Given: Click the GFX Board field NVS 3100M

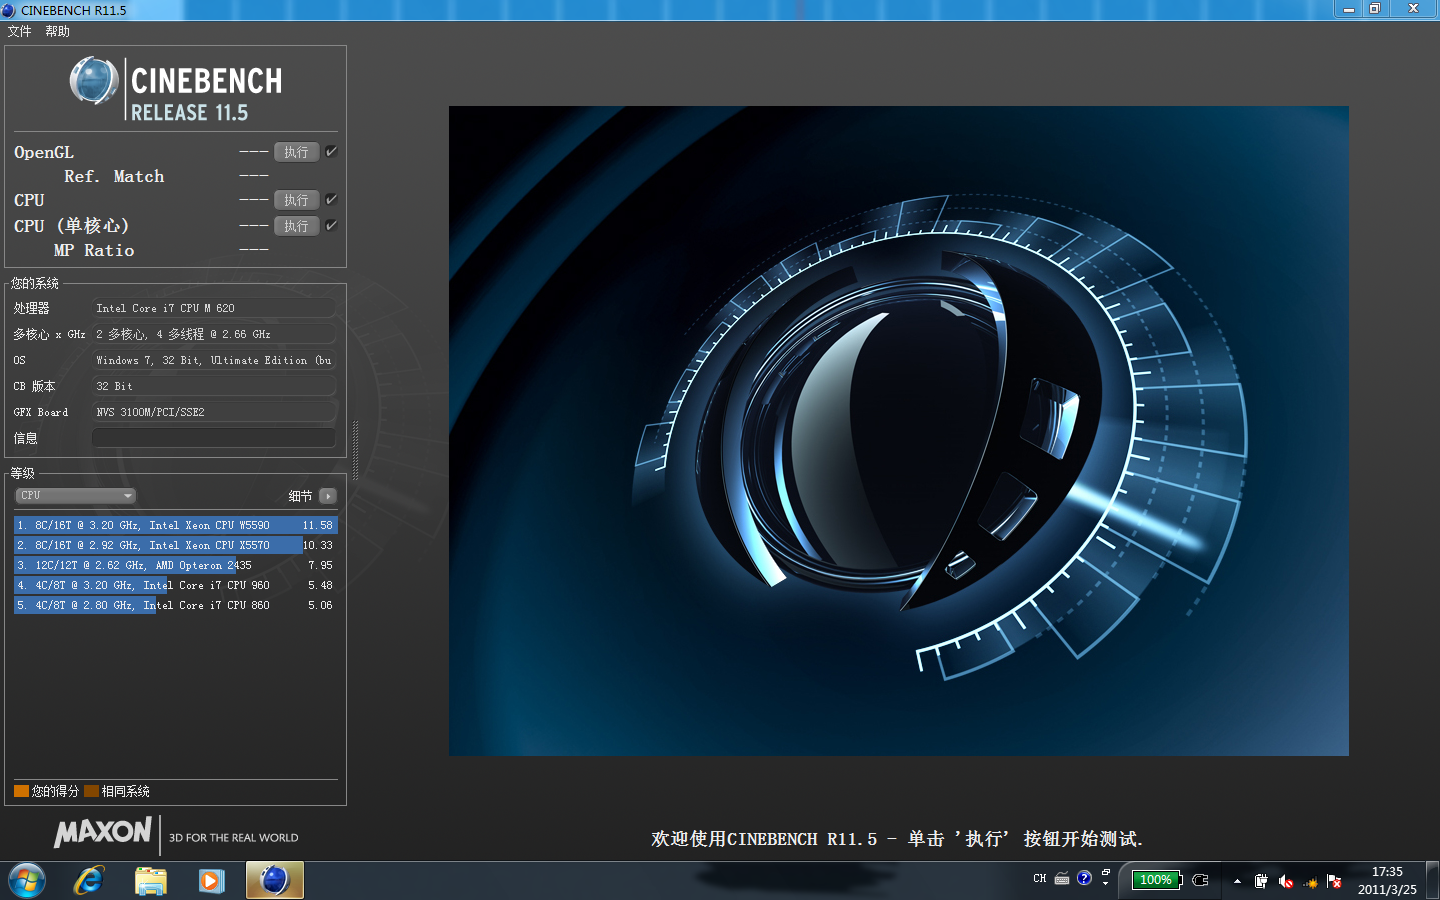Looking at the screenshot, I should coord(214,412).
